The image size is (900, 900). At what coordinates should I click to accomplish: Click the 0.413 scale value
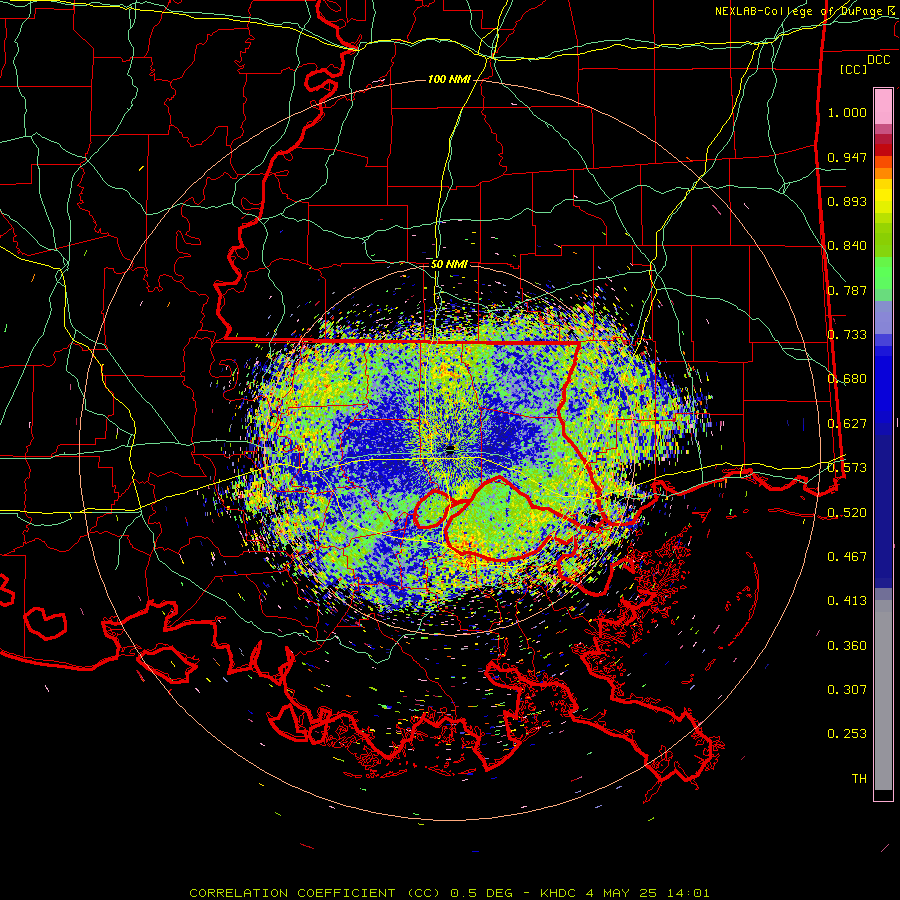coord(847,601)
